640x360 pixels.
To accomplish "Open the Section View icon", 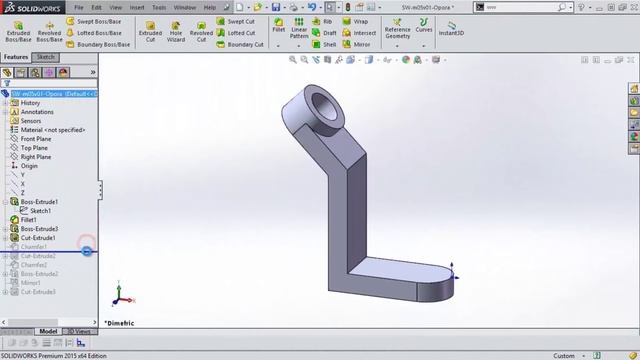I will [327, 60].
